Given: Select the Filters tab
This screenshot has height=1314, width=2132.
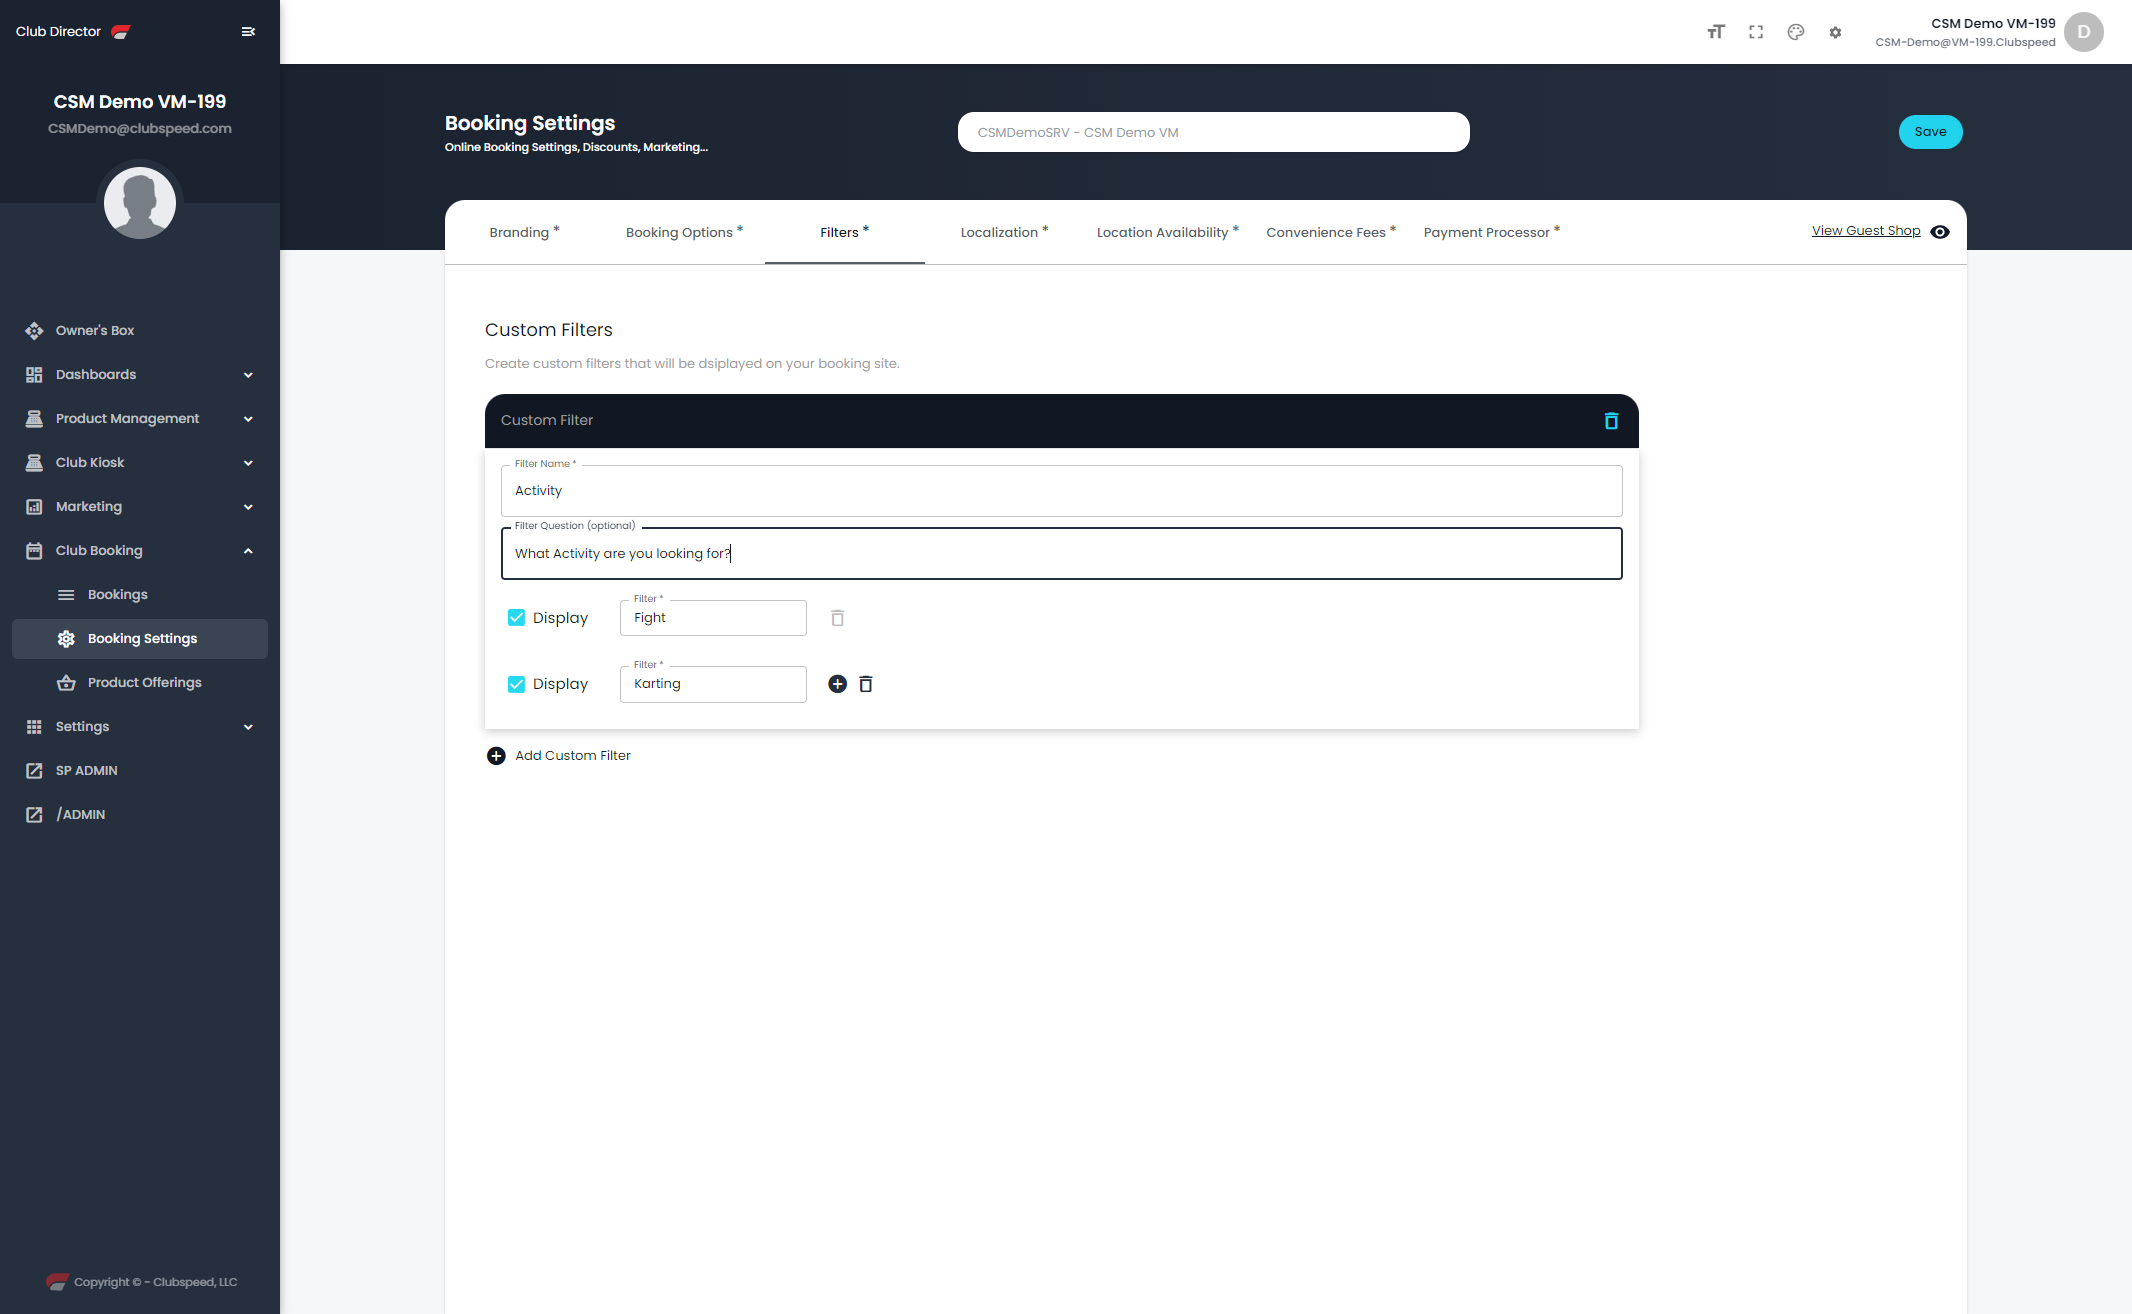Looking at the screenshot, I should (845, 232).
